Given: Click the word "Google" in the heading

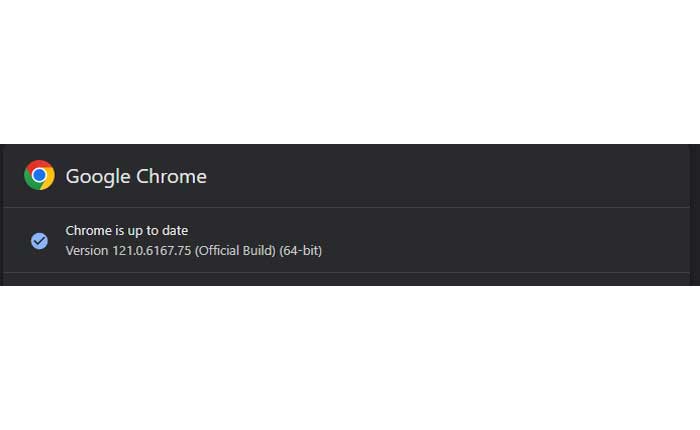Looking at the screenshot, I should coord(97,177).
